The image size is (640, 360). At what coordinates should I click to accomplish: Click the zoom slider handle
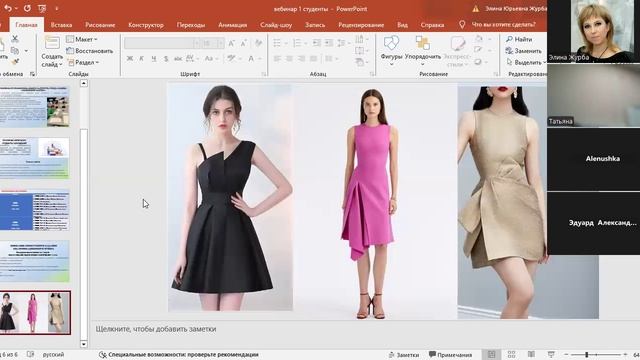[587, 354]
